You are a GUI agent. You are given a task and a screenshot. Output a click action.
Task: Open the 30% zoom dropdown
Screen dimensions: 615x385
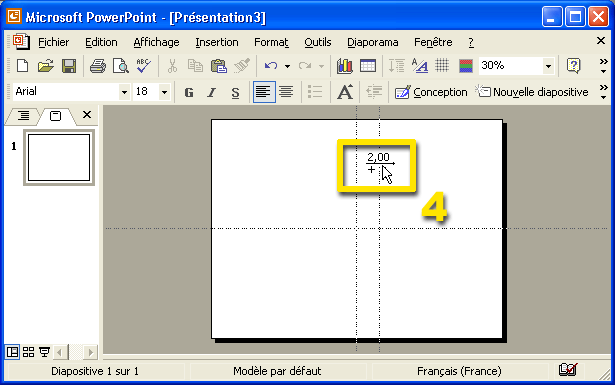pyautogui.click(x=549, y=66)
